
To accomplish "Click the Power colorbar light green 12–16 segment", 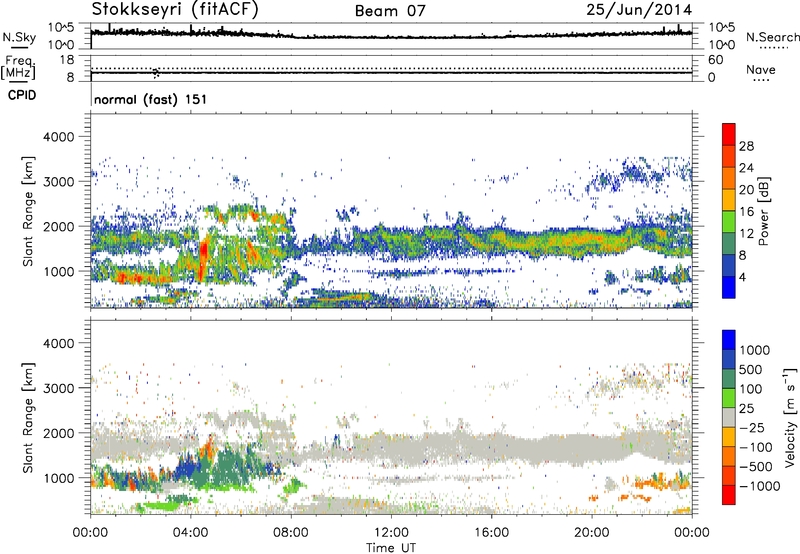I will 729,222.
